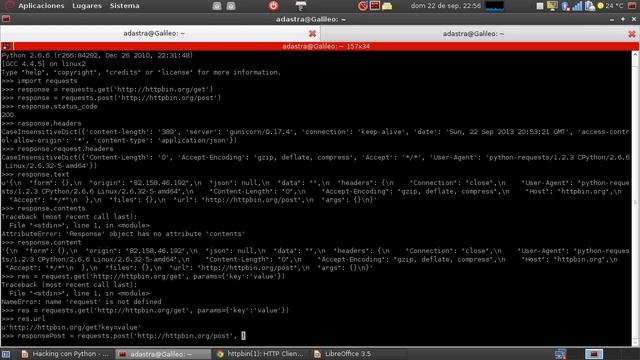
Task: Click the first gray camera launcher icon
Action: 217,6
